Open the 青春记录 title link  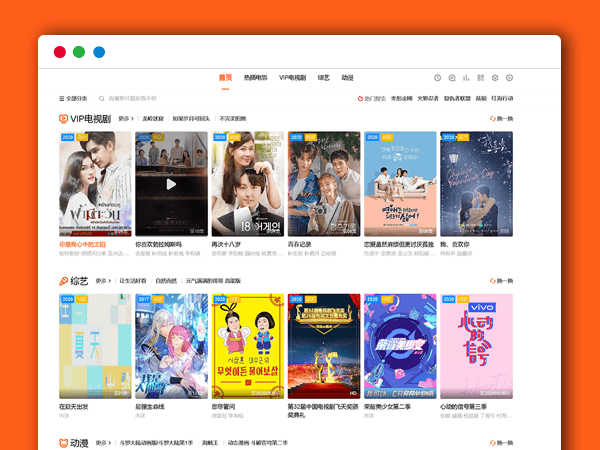pyautogui.click(x=301, y=244)
